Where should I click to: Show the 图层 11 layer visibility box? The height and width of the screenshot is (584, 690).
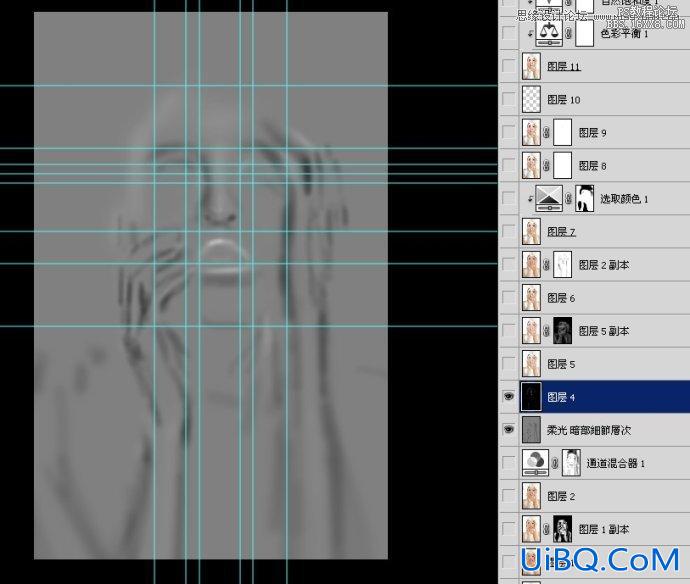coord(508,66)
